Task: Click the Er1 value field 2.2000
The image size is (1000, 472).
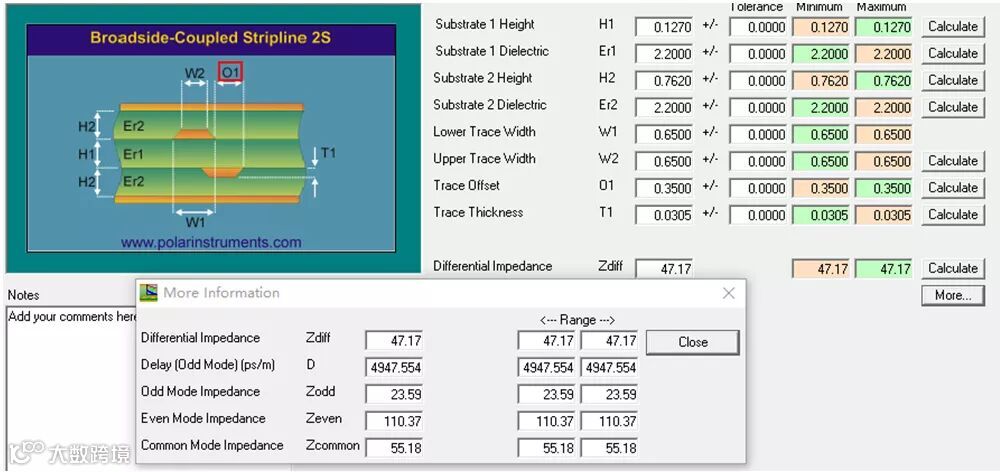Action: coord(664,54)
